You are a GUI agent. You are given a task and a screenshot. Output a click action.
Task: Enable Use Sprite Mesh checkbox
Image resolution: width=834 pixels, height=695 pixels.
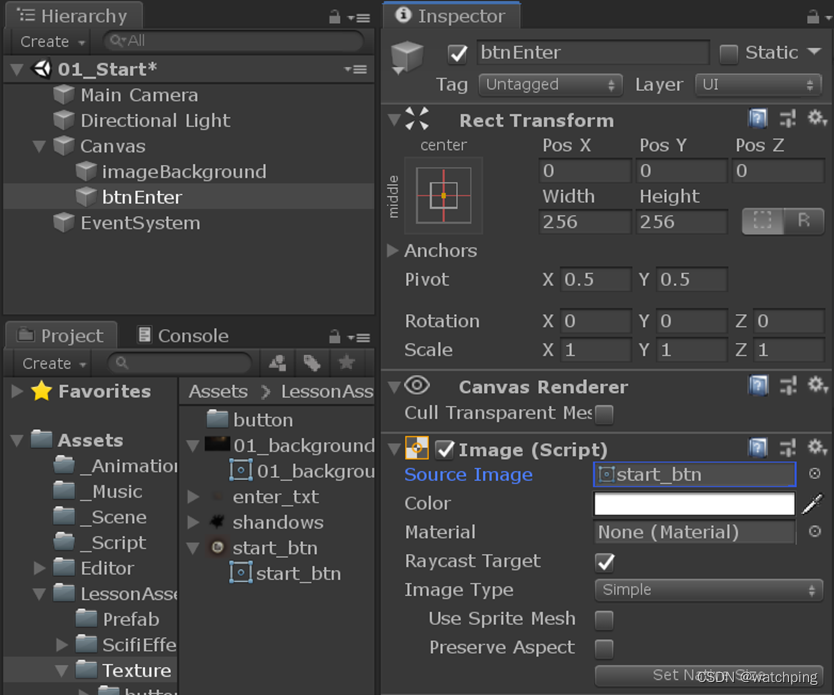[x=604, y=619]
